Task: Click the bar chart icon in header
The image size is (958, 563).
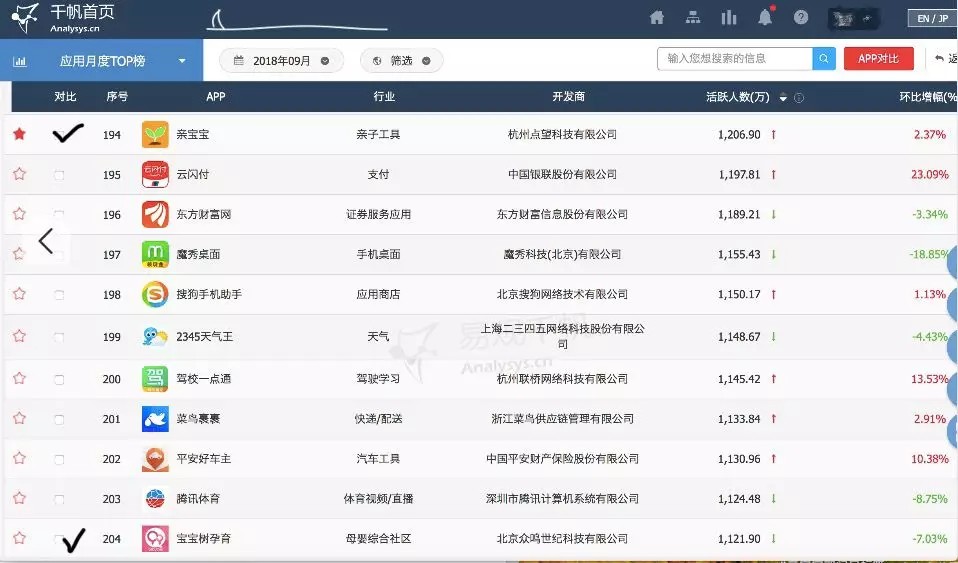Action: 729,17
